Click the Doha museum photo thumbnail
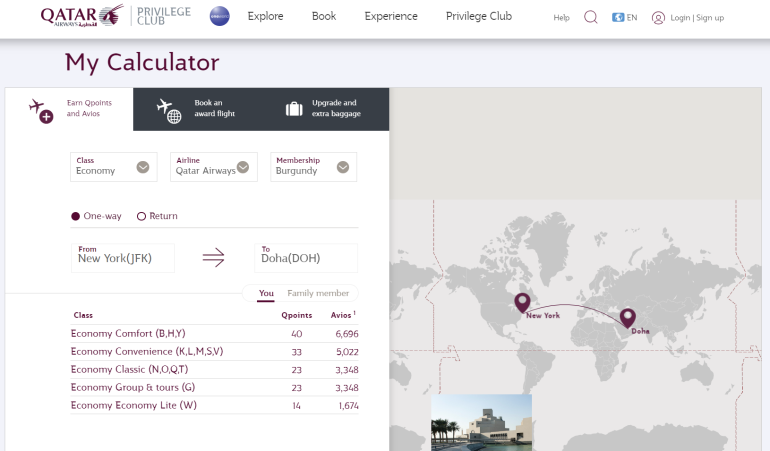This screenshot has height=451, width=770. pos(481,422)
